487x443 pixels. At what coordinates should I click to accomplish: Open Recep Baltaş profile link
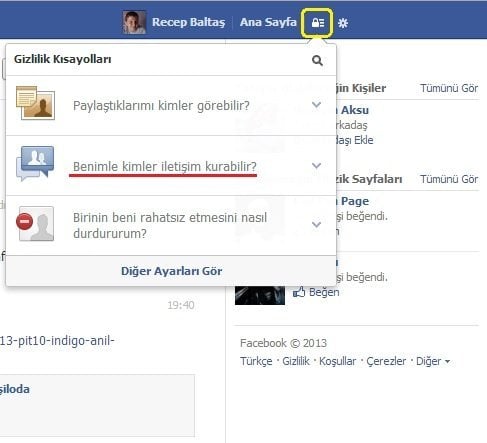click(188, 22)
